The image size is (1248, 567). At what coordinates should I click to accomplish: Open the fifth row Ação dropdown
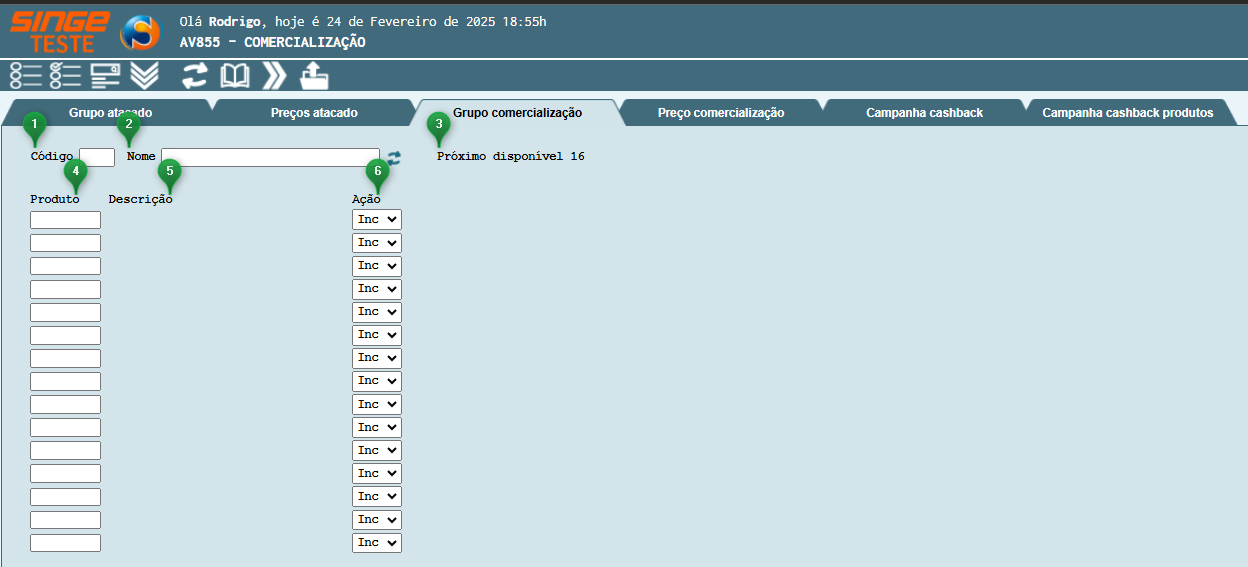pos(376,312)
